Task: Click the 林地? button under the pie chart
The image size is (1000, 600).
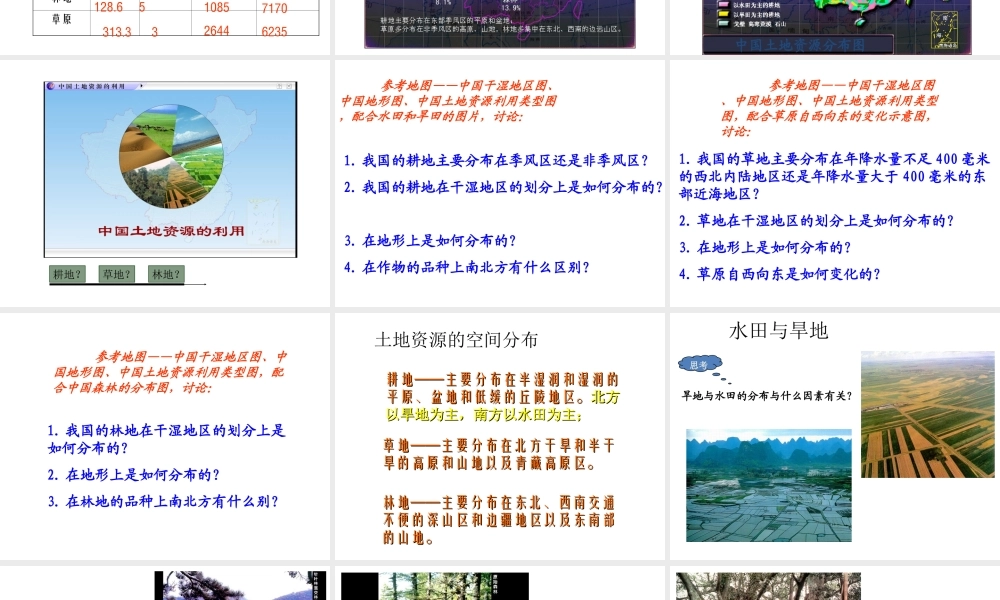Action: click(x=166, y=274)
